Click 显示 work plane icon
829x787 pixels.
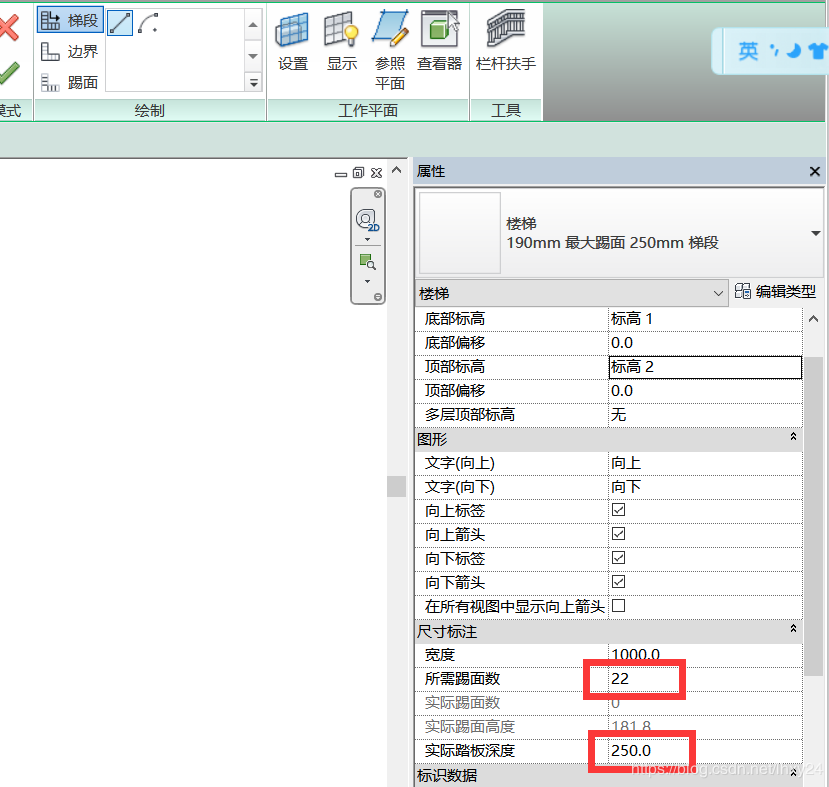coord(342,42)
